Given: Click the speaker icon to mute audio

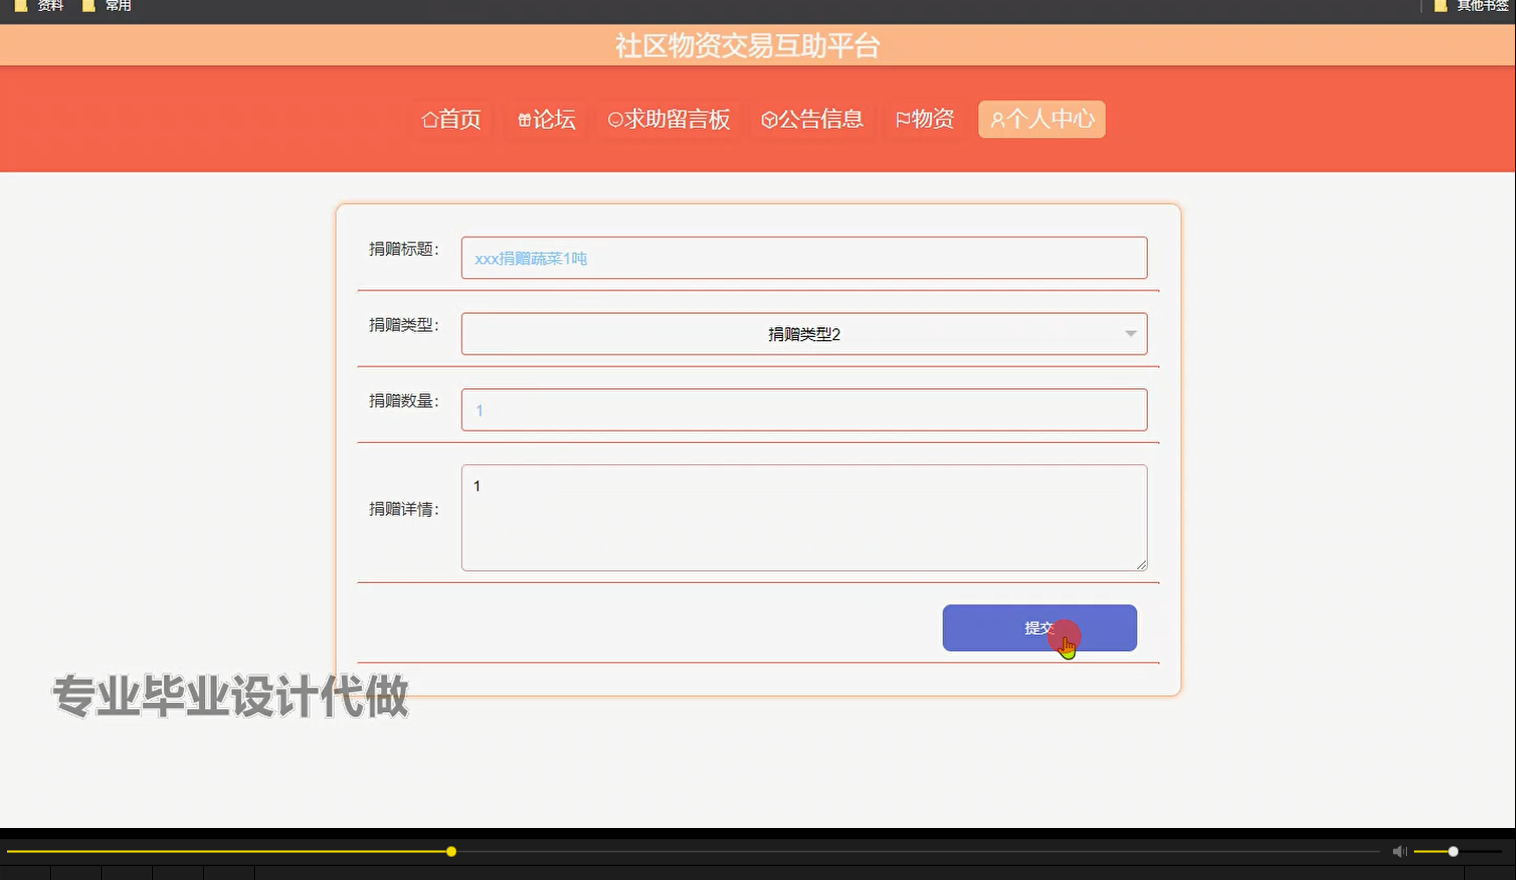Looking at the screenshot, I should (x=1399, y=851).
